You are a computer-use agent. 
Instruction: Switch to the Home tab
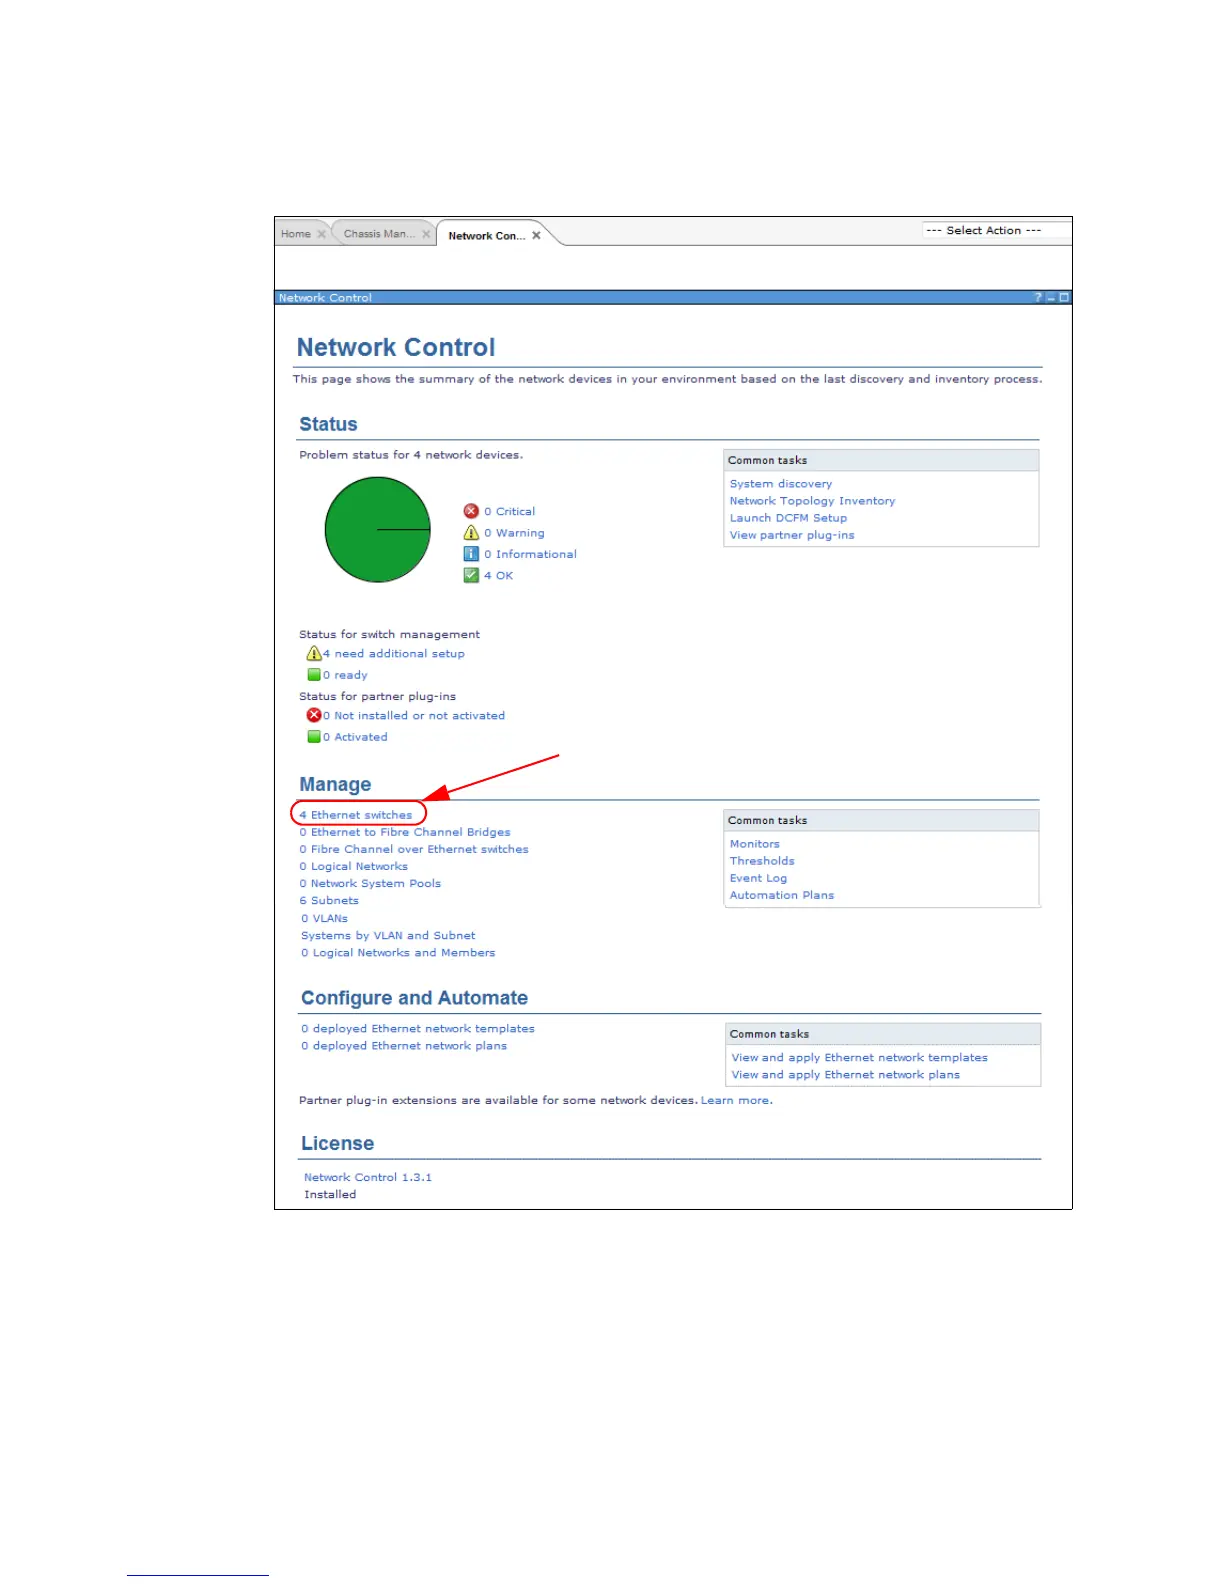coord(295,234)
